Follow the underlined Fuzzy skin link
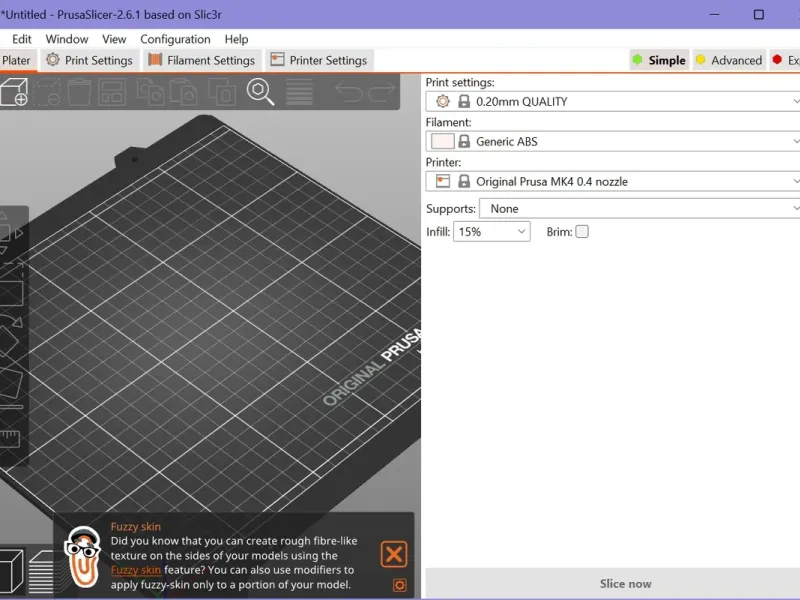Viewport: 800px width, 600px height. click(x=136, y=570)
